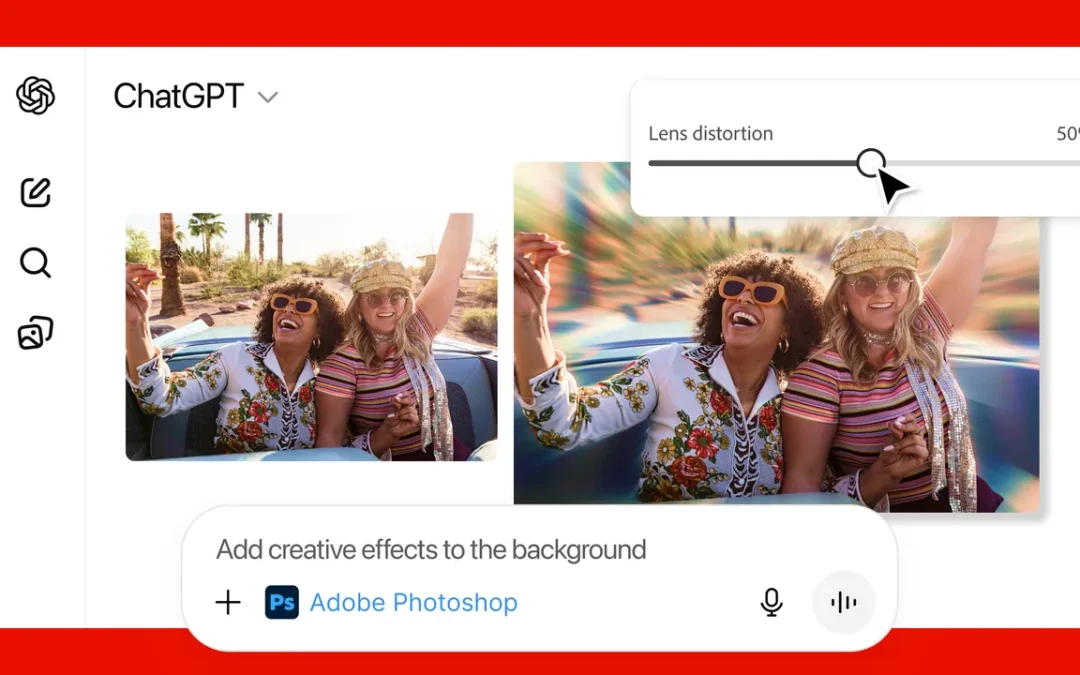Tap the microphone icon for dictation
Image resolution: width=1080 pixels, height=675 pixels.
pyautogui.click(x=771, y=602)
